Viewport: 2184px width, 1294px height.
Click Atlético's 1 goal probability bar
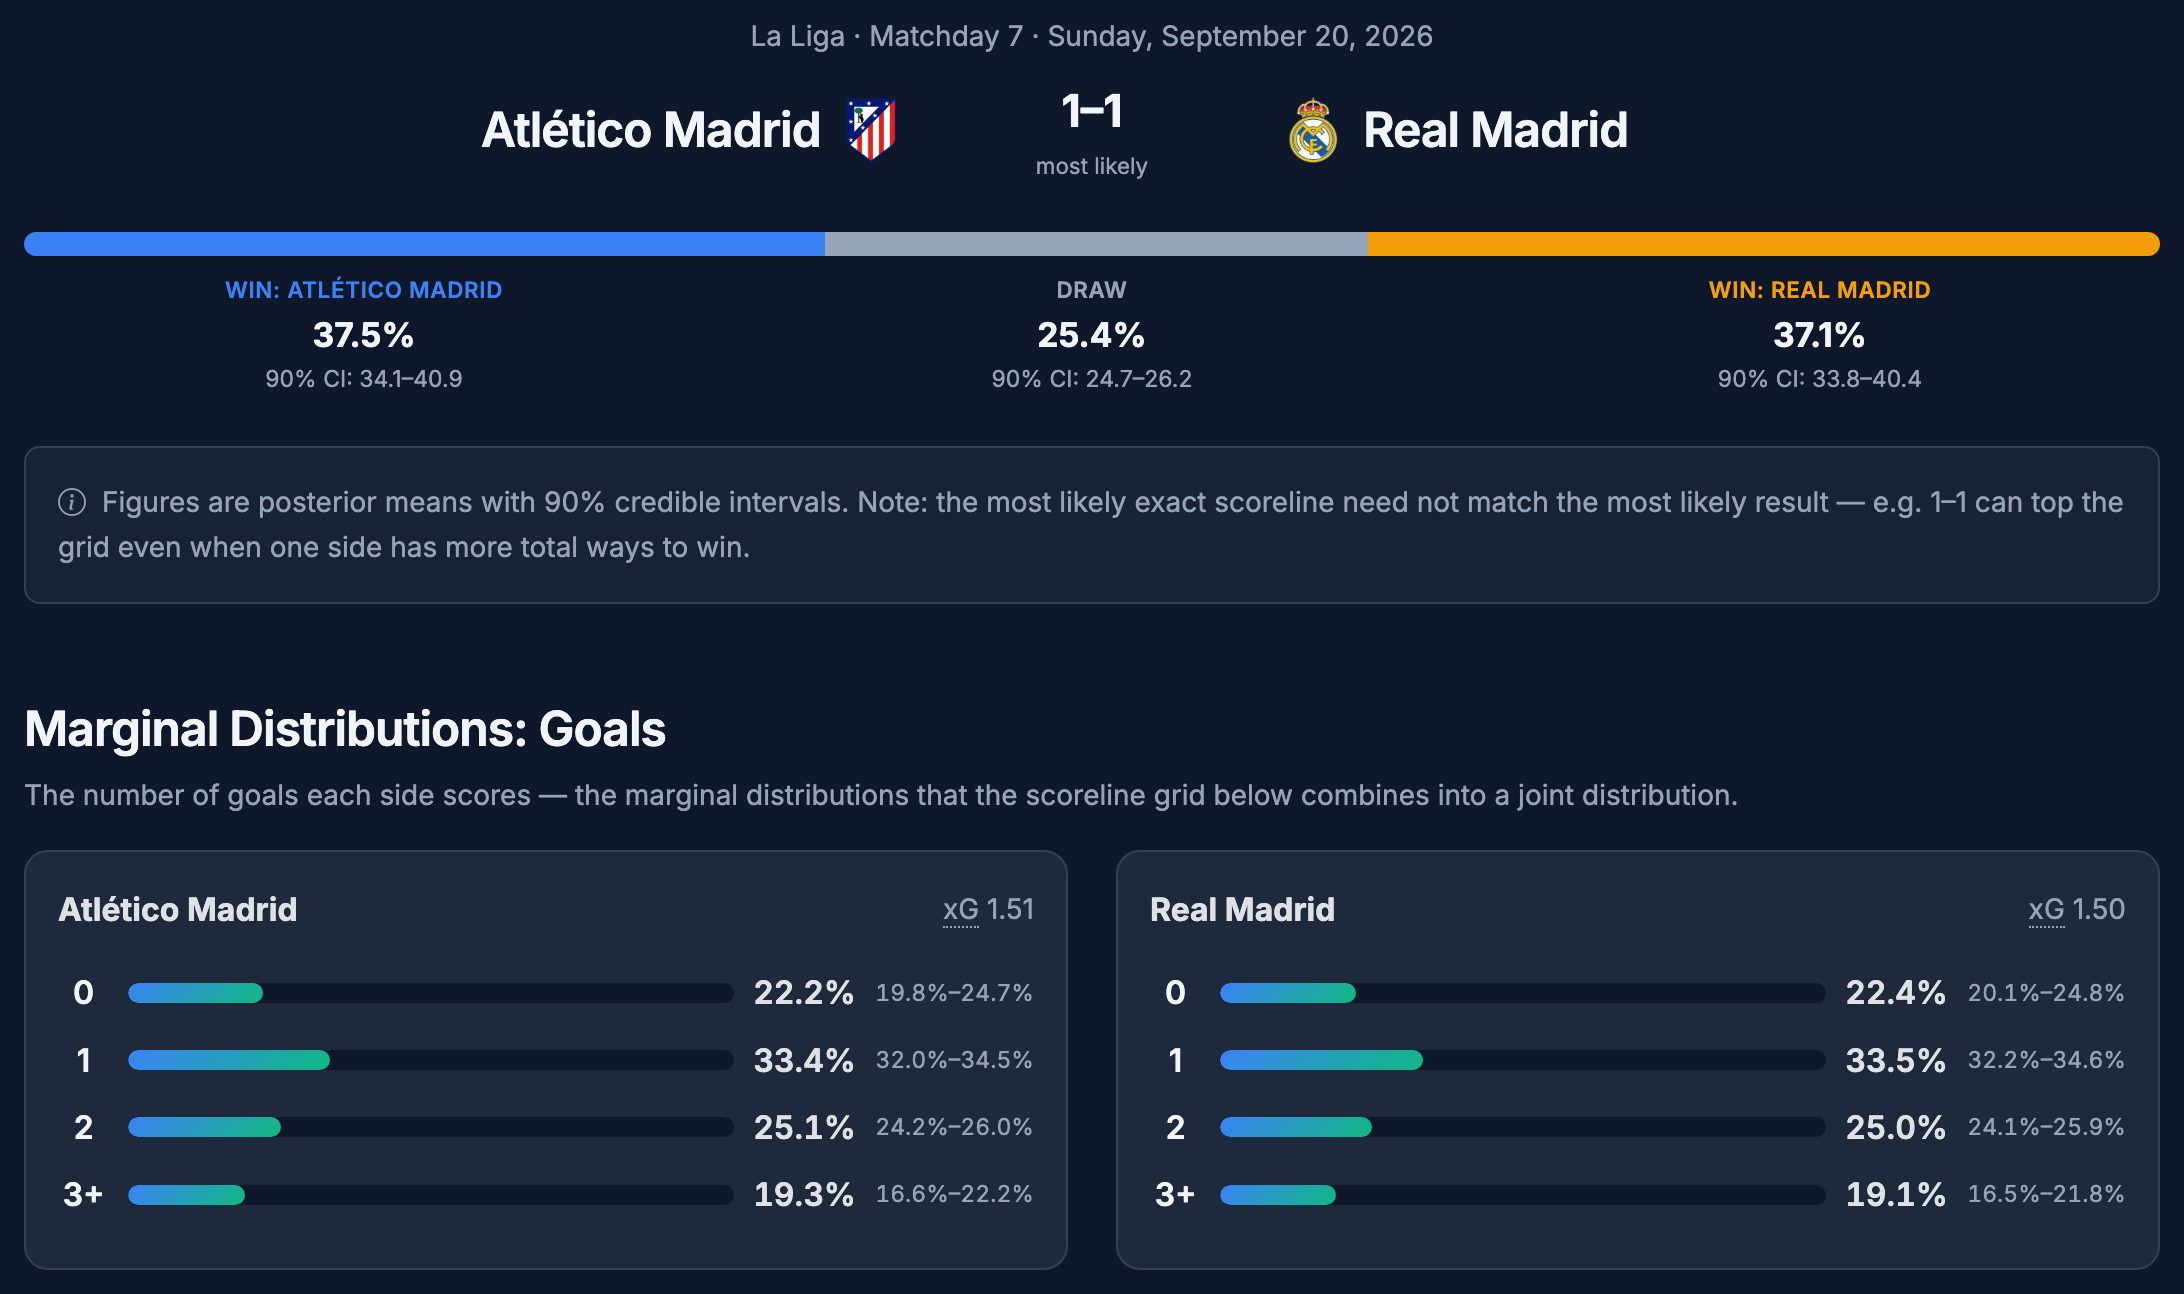(431, 1060)
